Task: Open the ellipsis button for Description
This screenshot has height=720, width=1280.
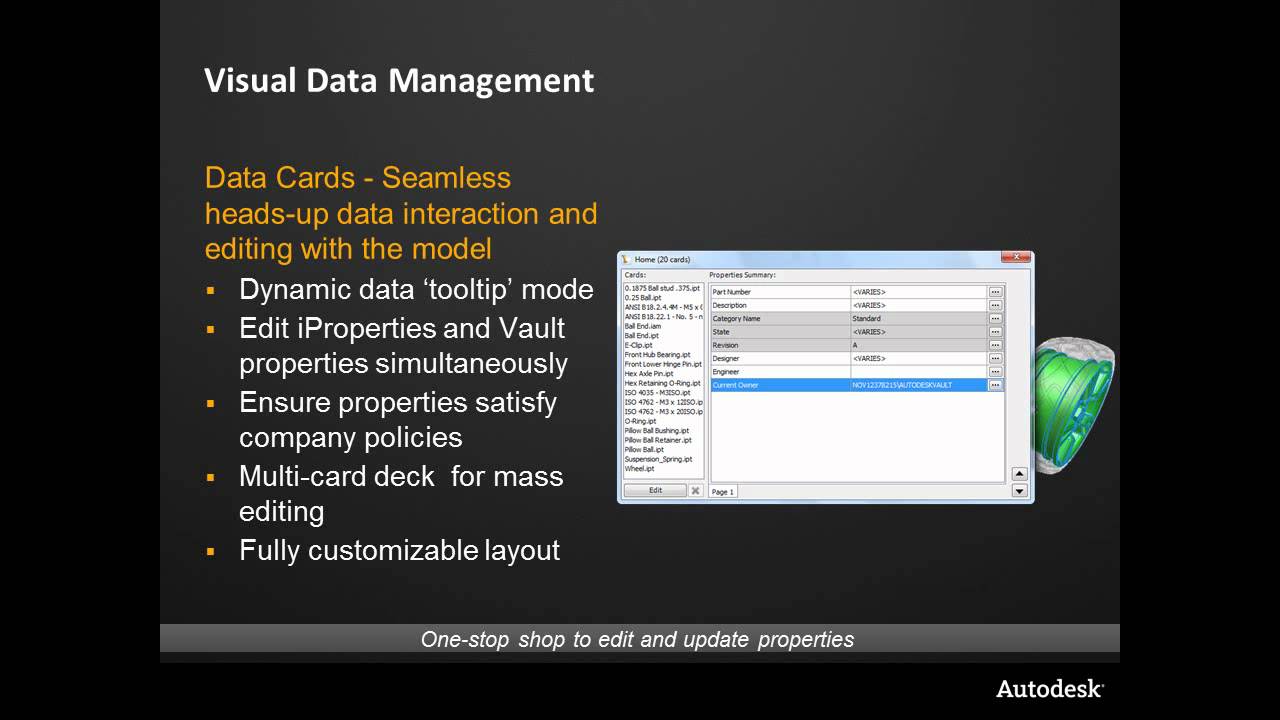Action: coord(995,305)
